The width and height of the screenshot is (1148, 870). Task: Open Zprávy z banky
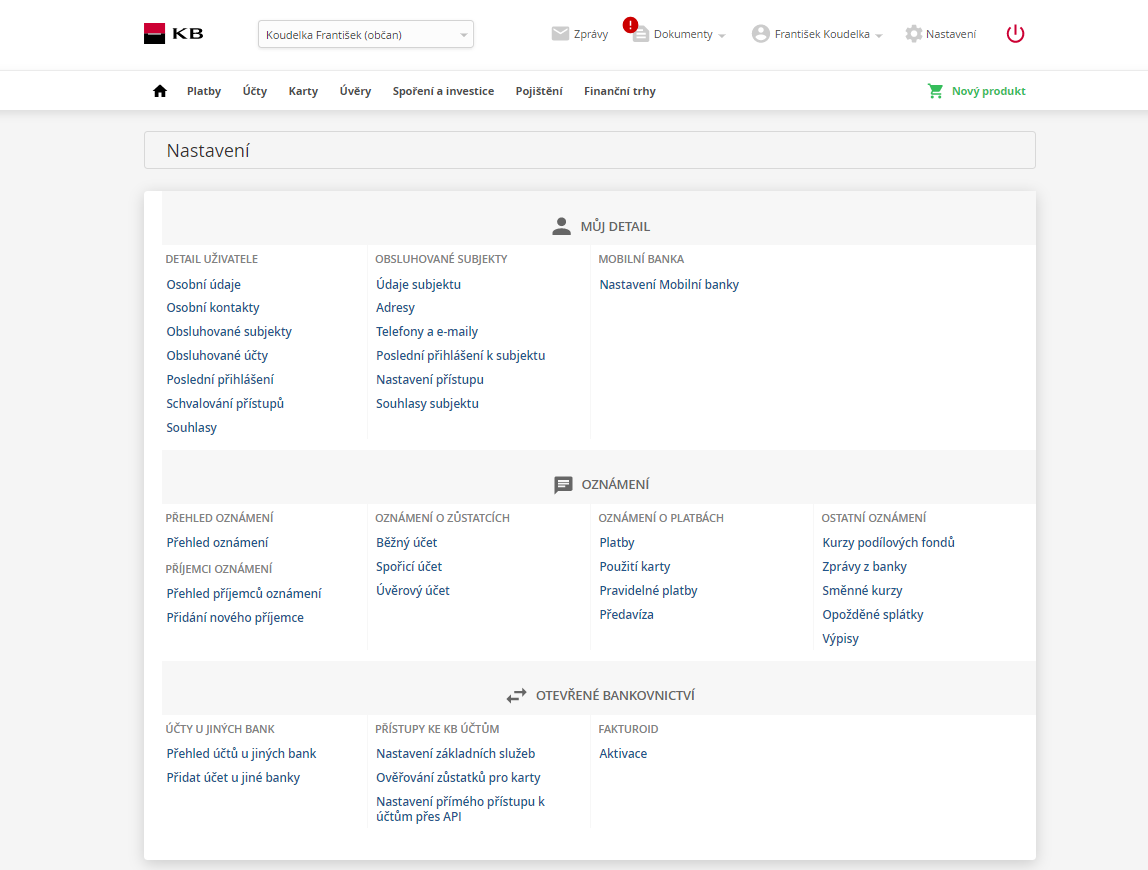[x=864, y=567]
